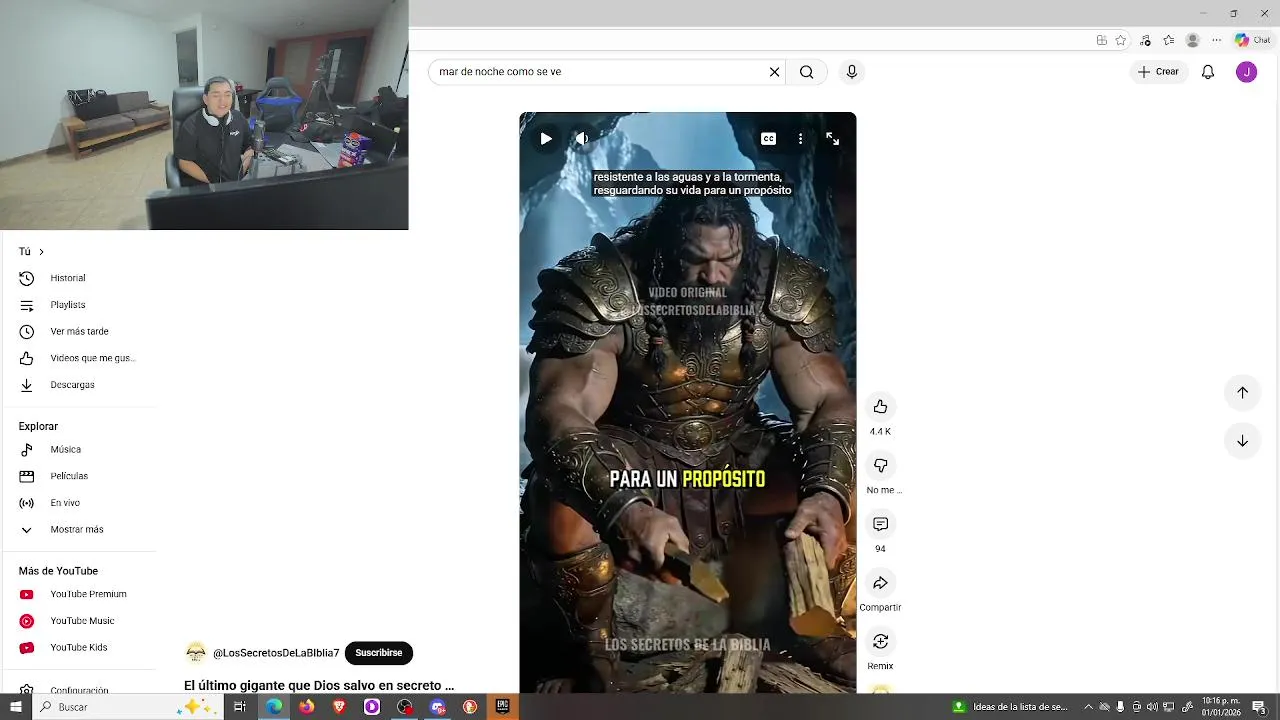Open the account avatar J menu
1280x720 pixels.
1246,72
